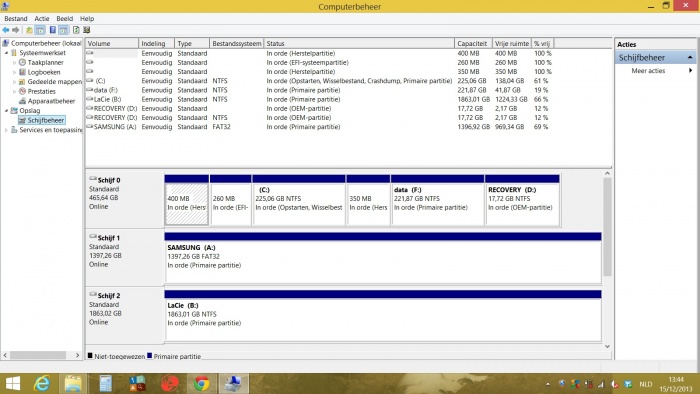Open the Help menu
Viewport: 700px width, 394px height.
(87, 19)
